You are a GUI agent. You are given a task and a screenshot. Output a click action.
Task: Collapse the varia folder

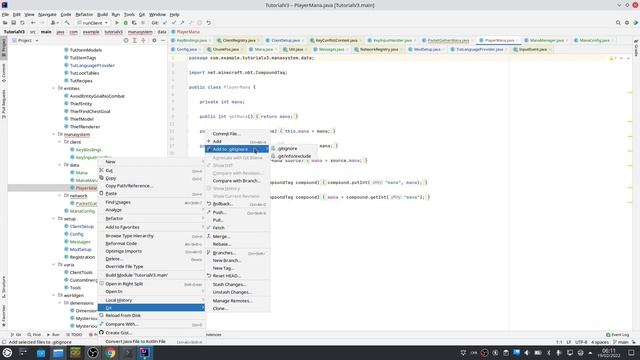click(x=53, y=265)
